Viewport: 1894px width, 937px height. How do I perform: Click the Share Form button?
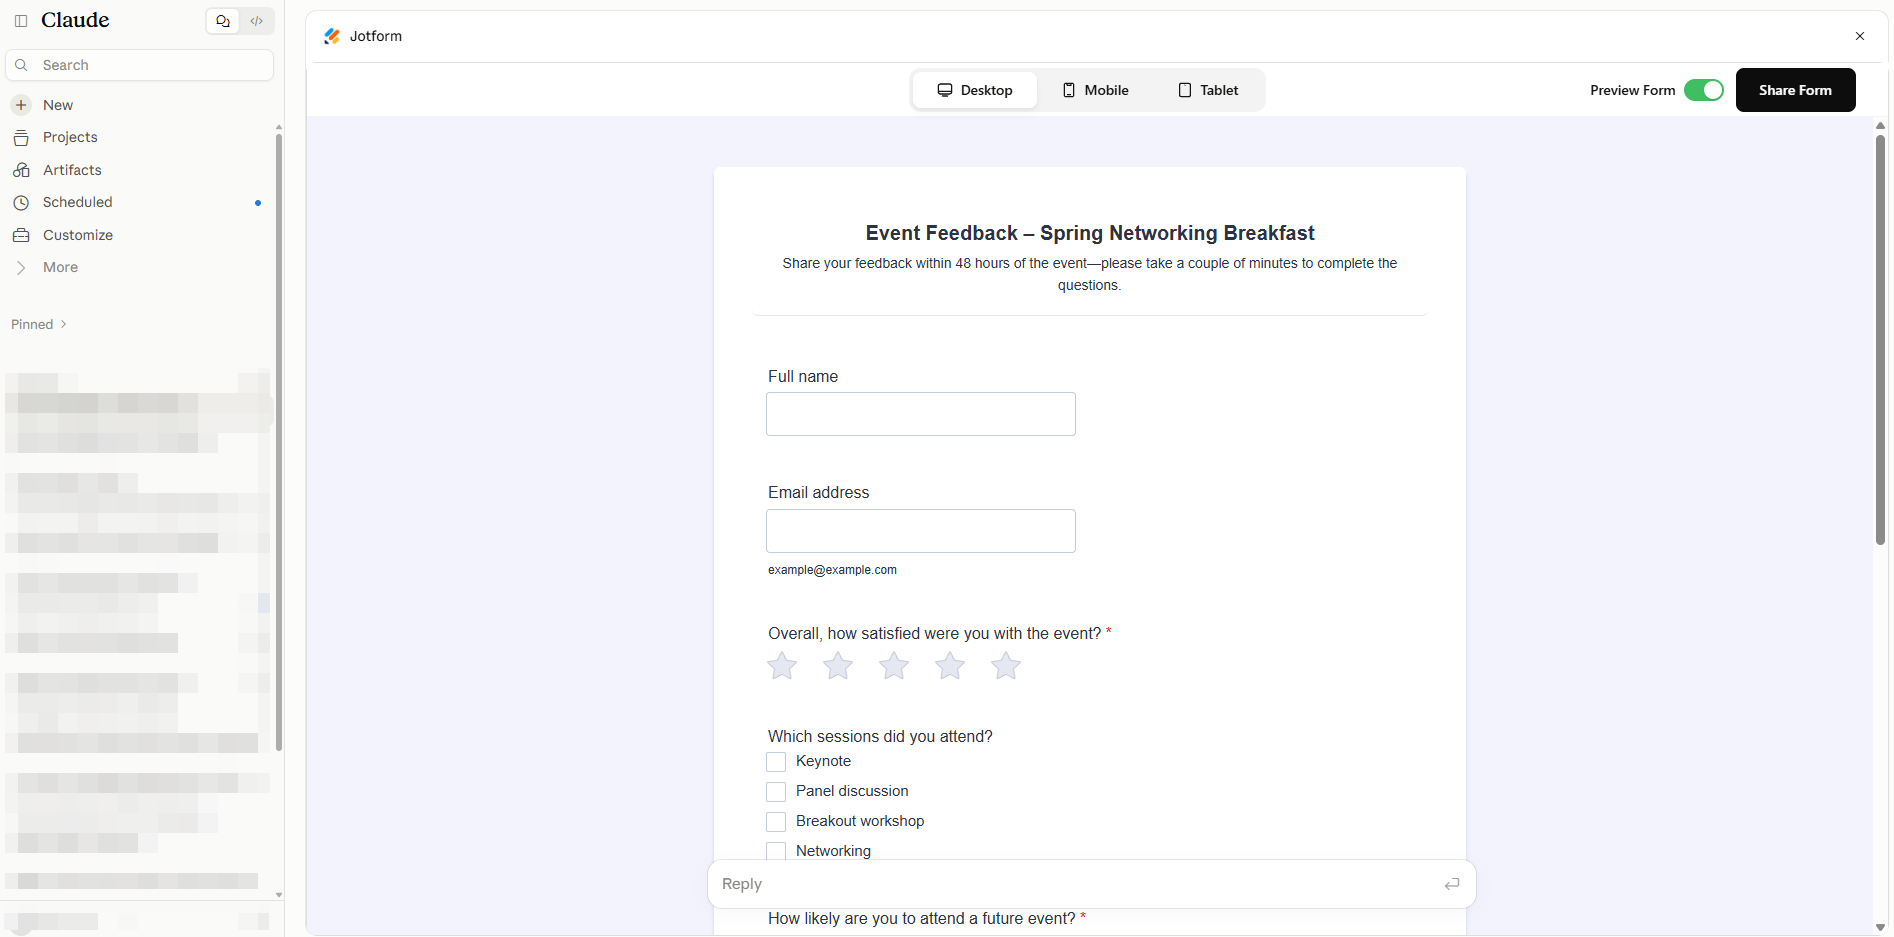(x=1796, y=90)
